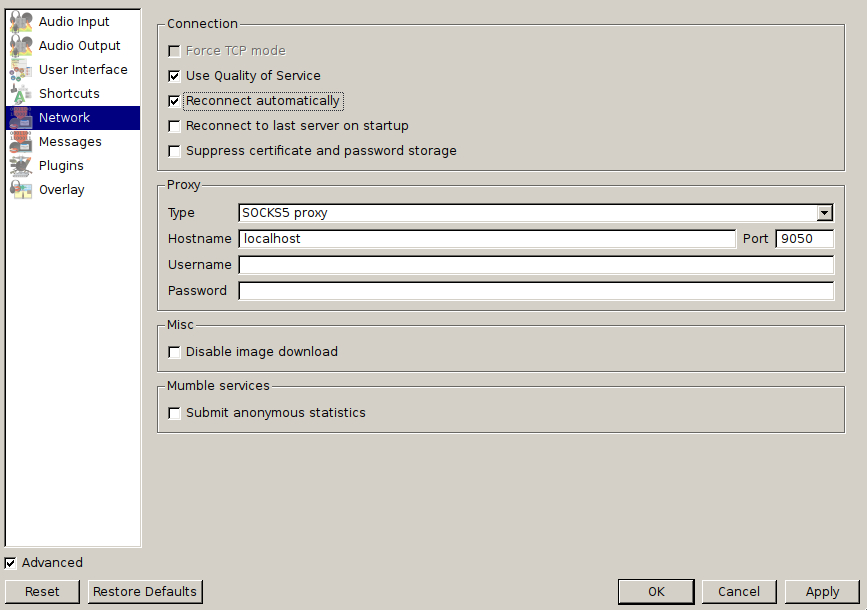Image resolution: width=867 pixels, height=610 pixels.
Task: Untick the Advanced checkbox
Action: pyautogui.click(x=11, y=563)
